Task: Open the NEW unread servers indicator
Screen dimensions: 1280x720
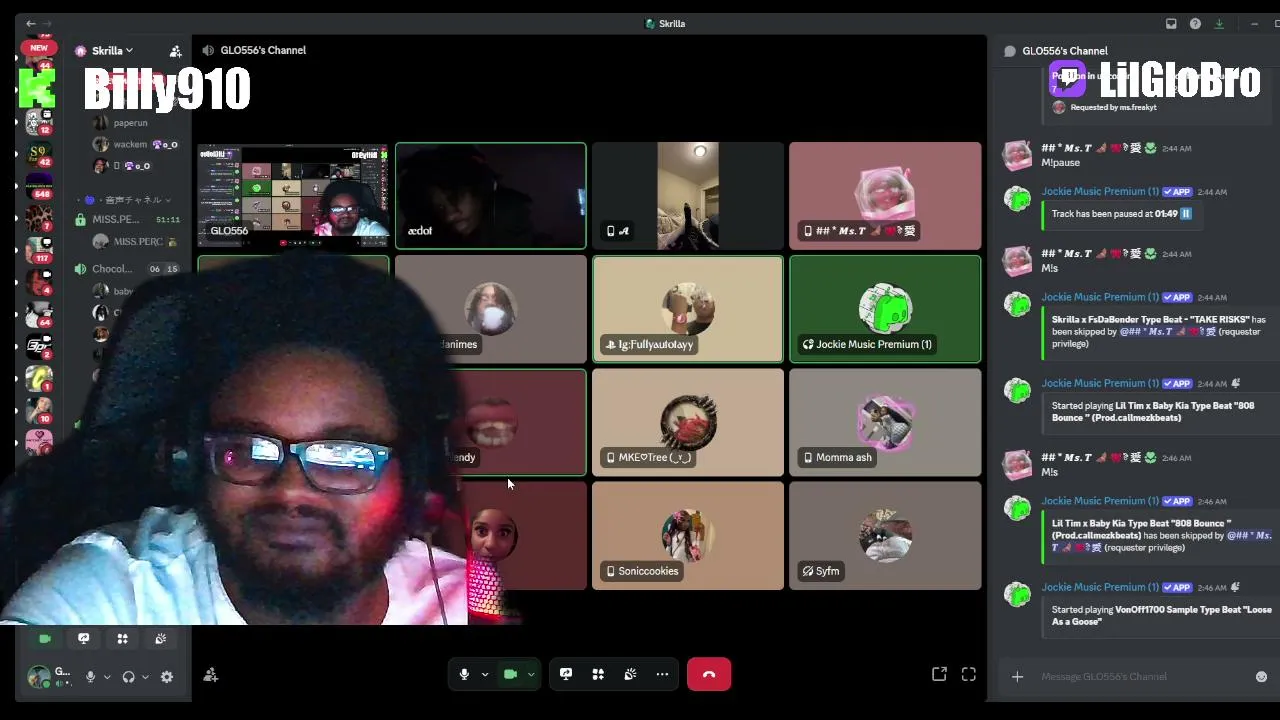Action: coord(39,47)
